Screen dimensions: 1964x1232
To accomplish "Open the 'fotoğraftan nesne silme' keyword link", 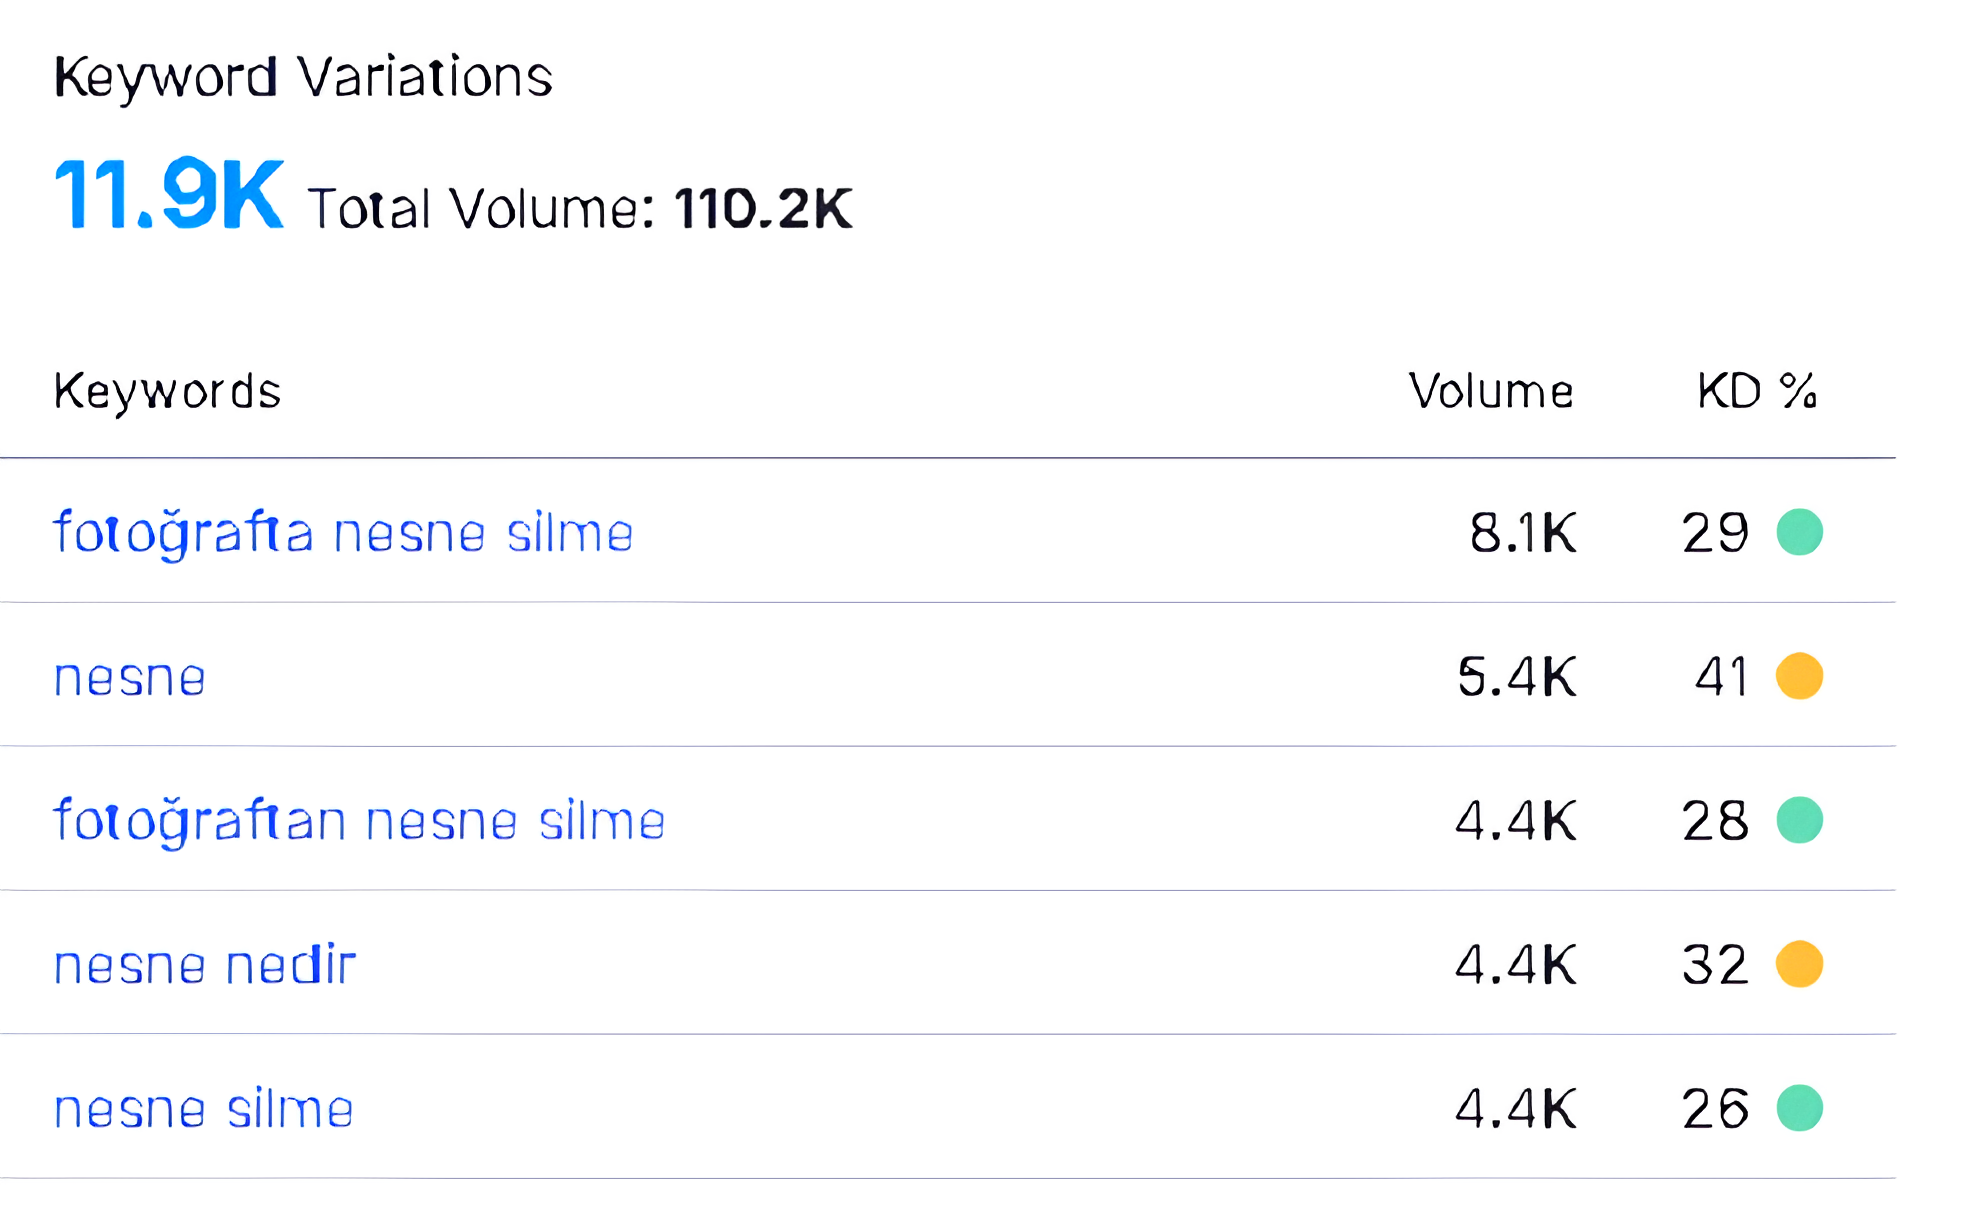I will click(x=359, y=821).
